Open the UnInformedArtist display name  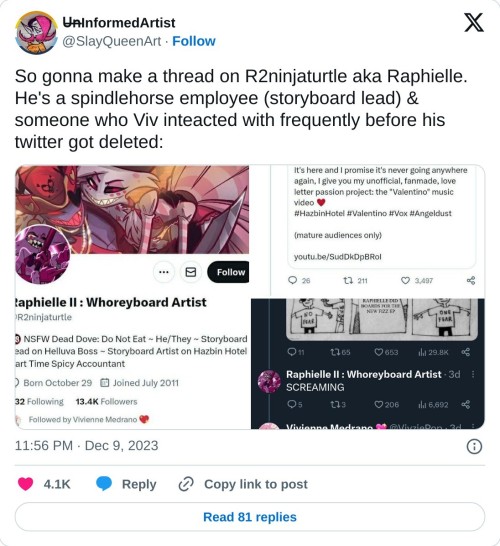[119, 23]
